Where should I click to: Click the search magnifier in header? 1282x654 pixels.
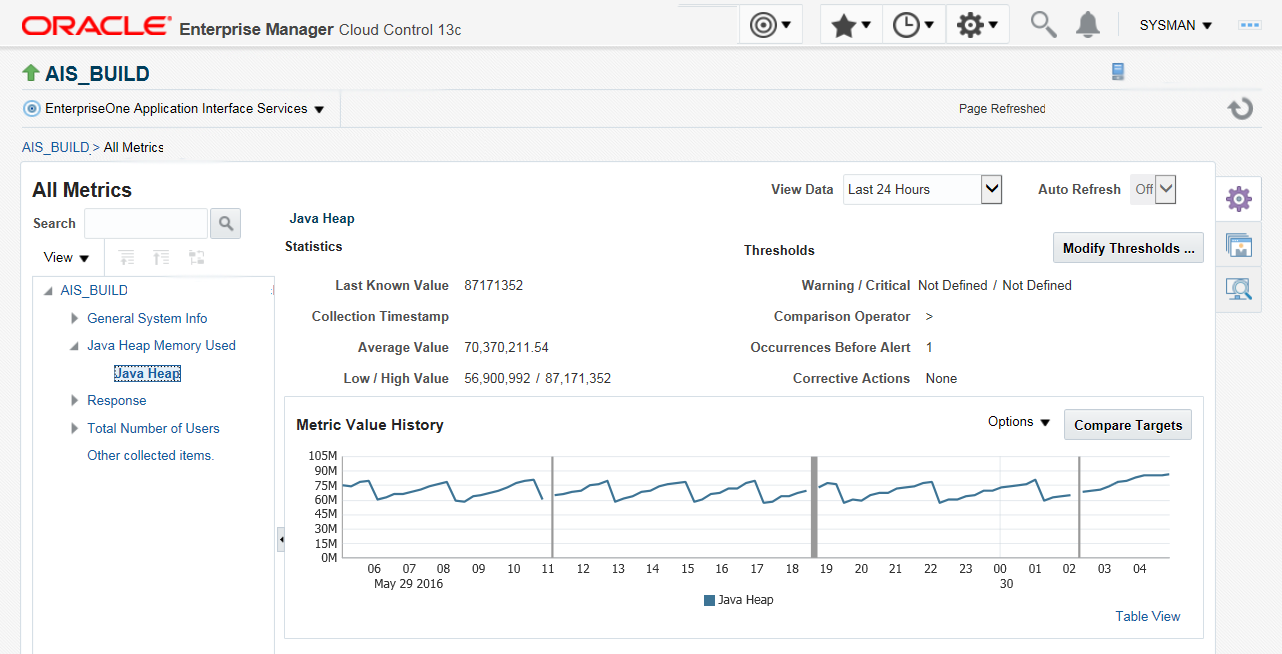click(x=1043, y=25)
